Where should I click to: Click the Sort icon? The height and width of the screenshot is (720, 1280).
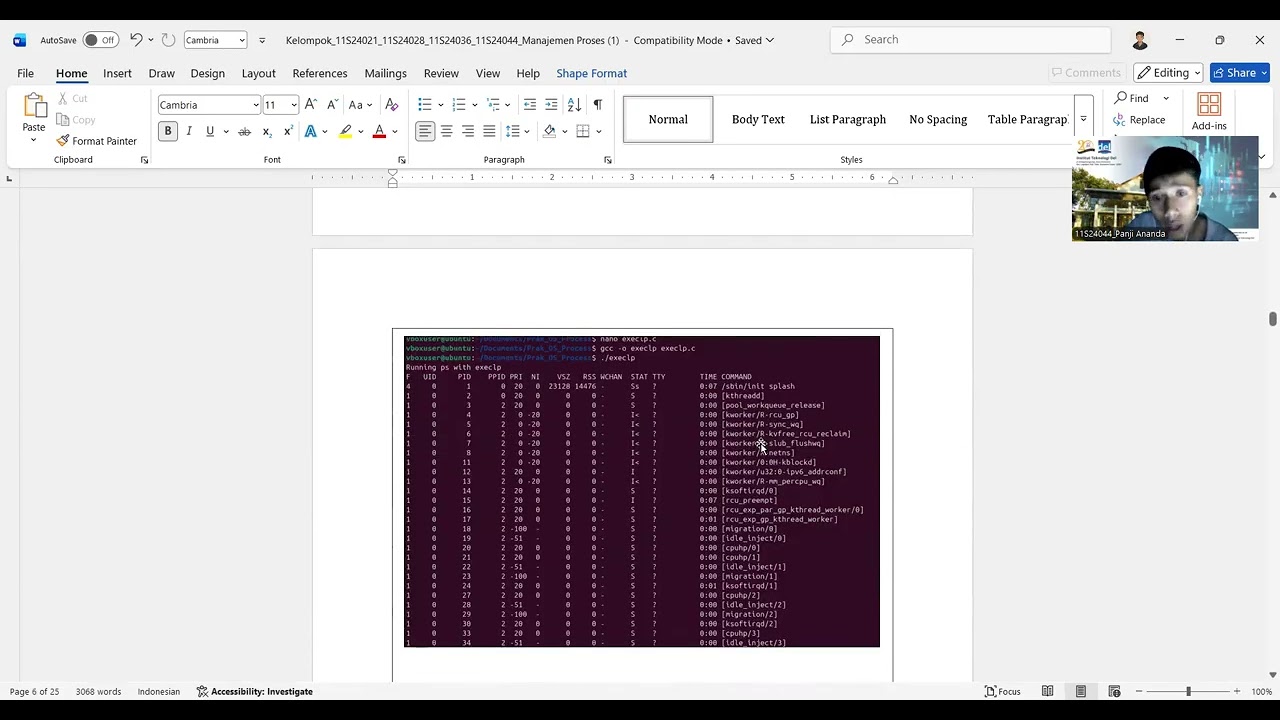coord(574,105)
